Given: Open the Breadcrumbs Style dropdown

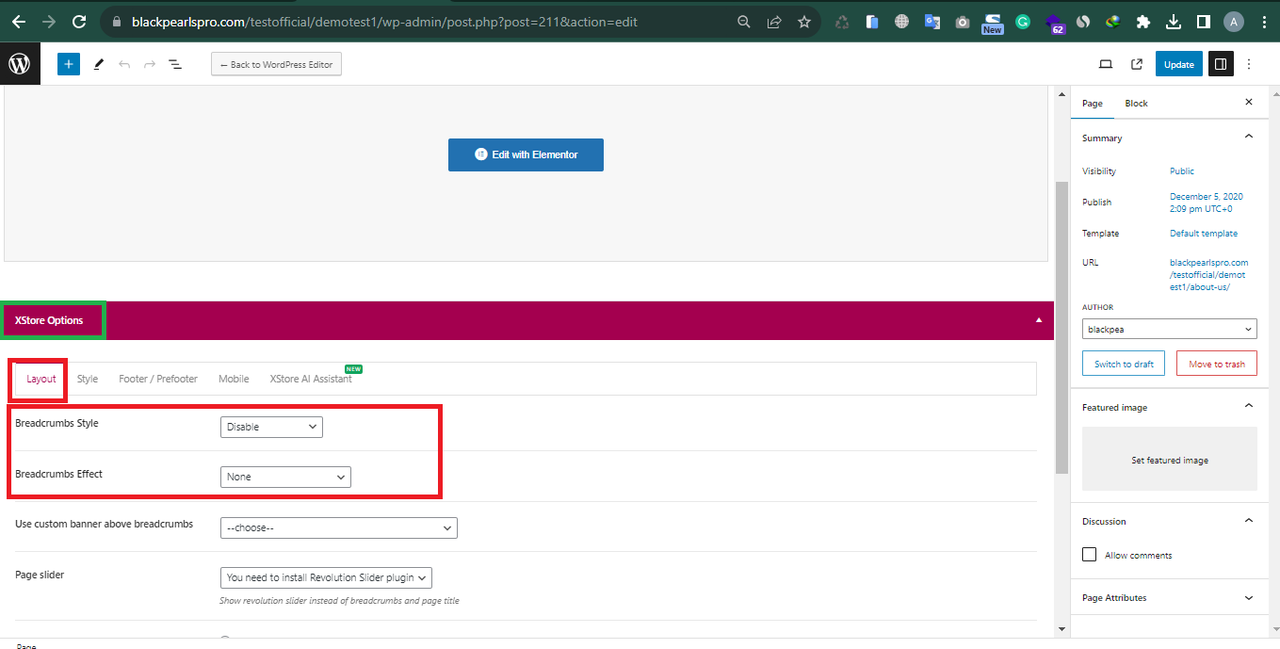Looking at the screenshot, I should click(x=271, y=427).
